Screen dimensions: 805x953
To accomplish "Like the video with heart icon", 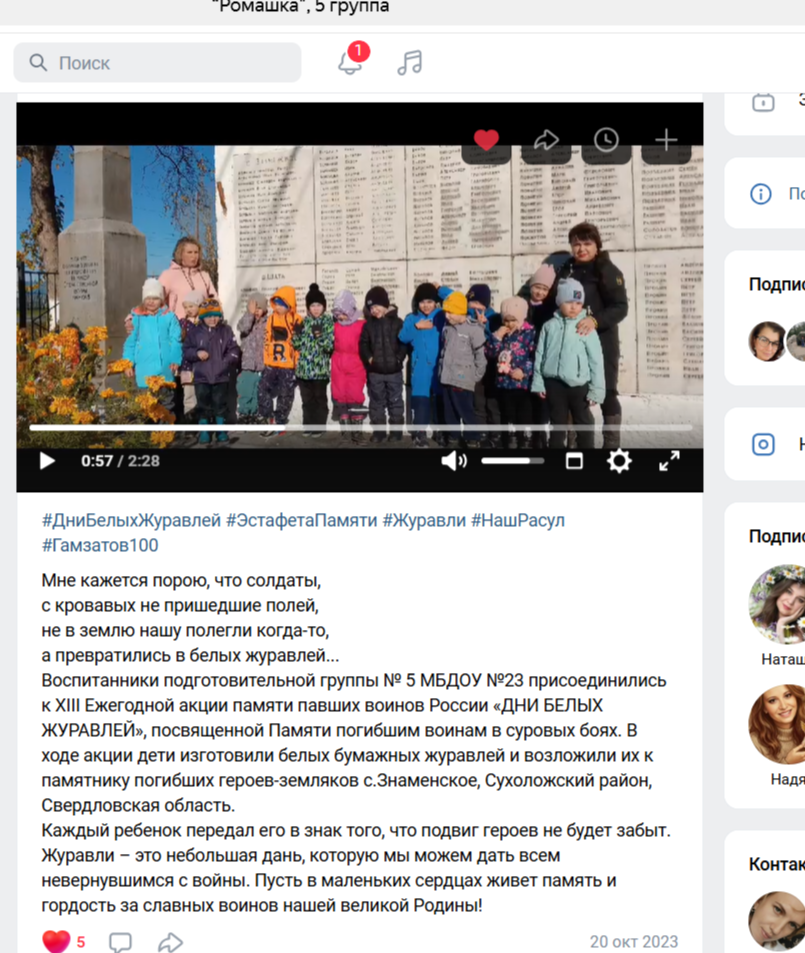I will pyautogui.click(x=486, y=140).
